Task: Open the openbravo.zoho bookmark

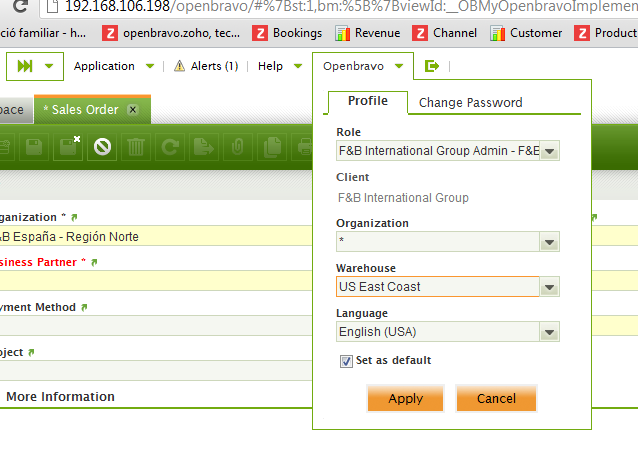Action: click(x=171, y=33)
